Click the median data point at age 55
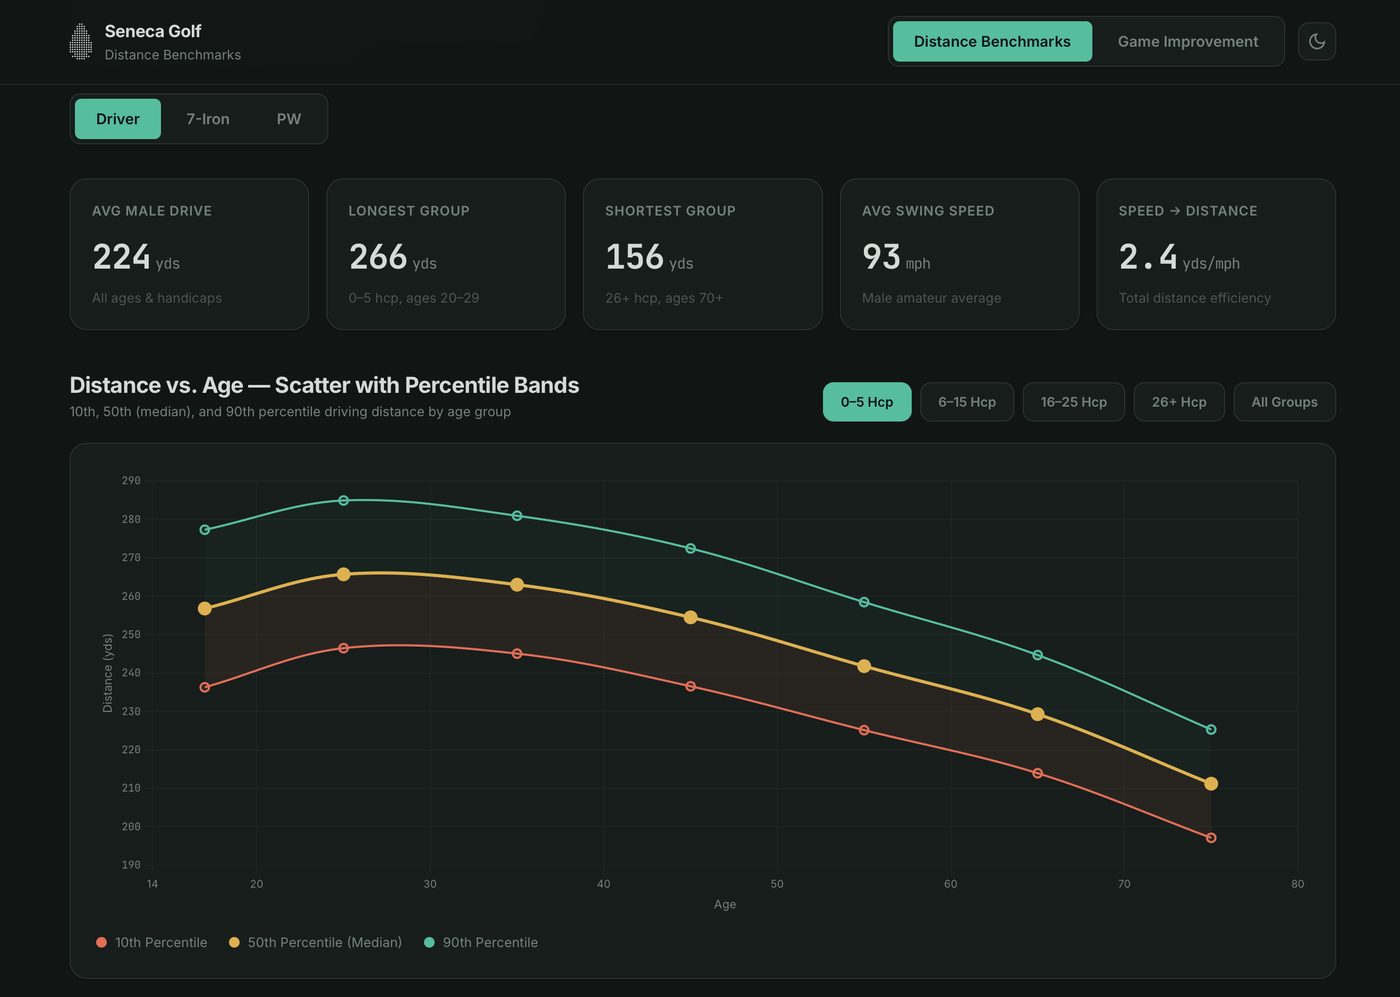Screen dimensions: 1400x997 tap(864, 666)
